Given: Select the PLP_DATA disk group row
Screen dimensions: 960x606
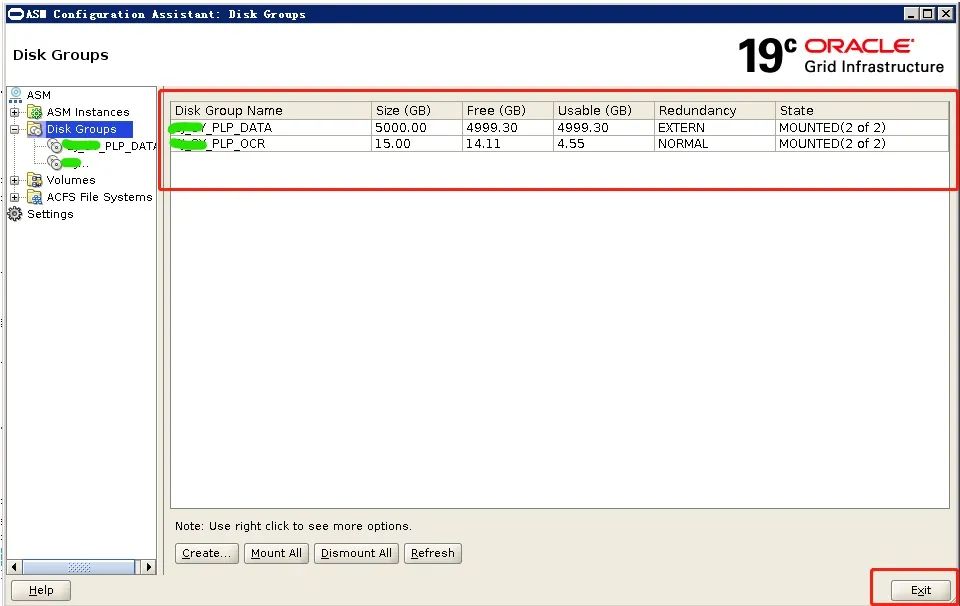Looking at the screenshot, I should click(560, 127).
